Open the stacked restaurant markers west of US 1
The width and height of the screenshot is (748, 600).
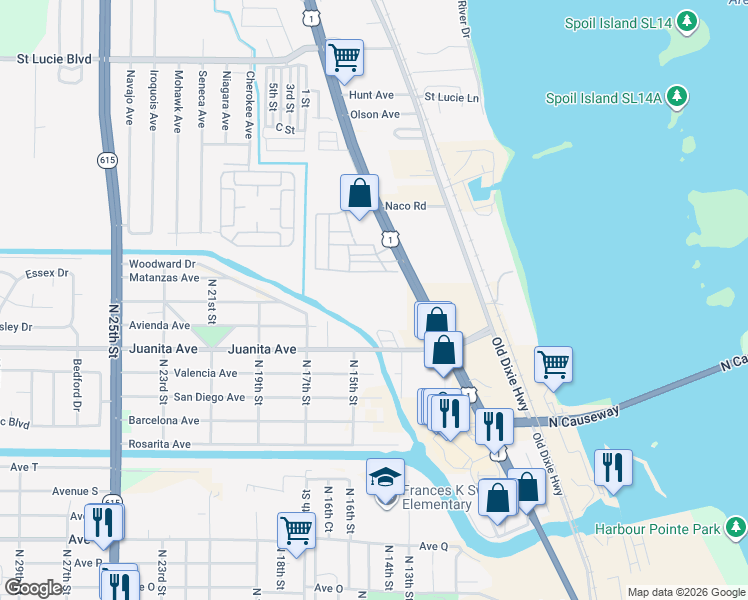pyautogui.click(x=448, y=414)
